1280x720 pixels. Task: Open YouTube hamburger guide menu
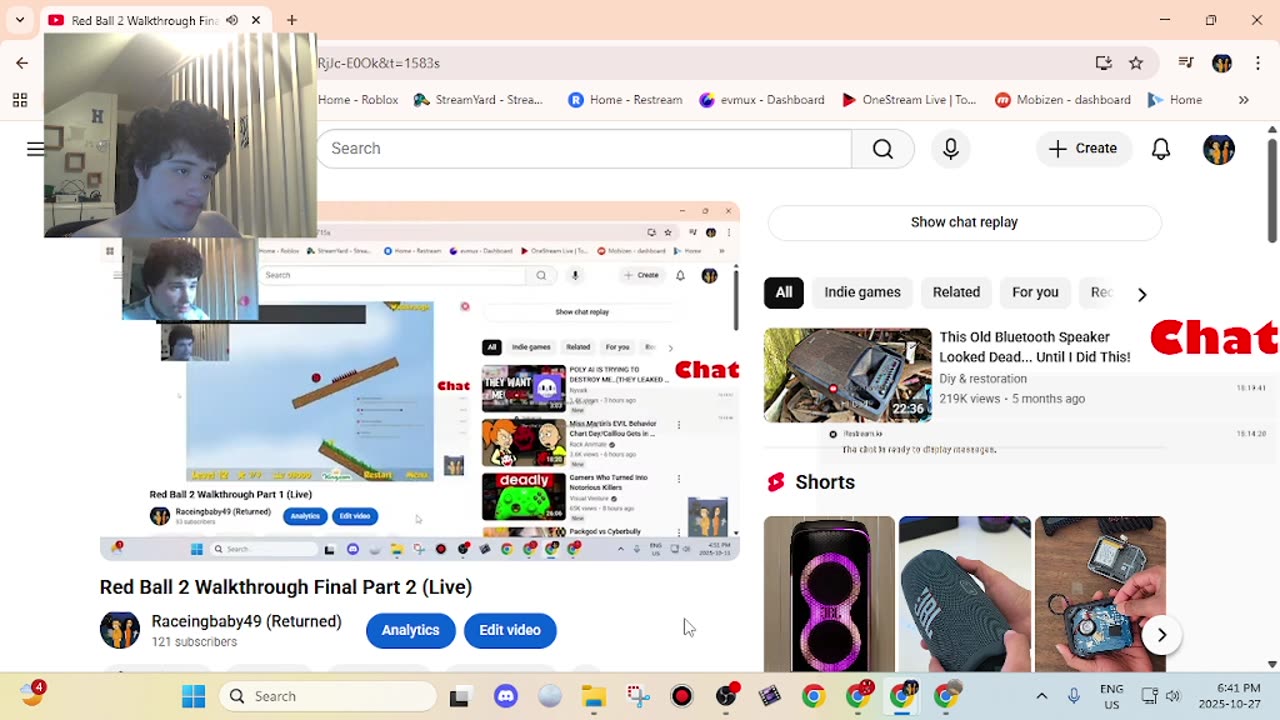35,149
